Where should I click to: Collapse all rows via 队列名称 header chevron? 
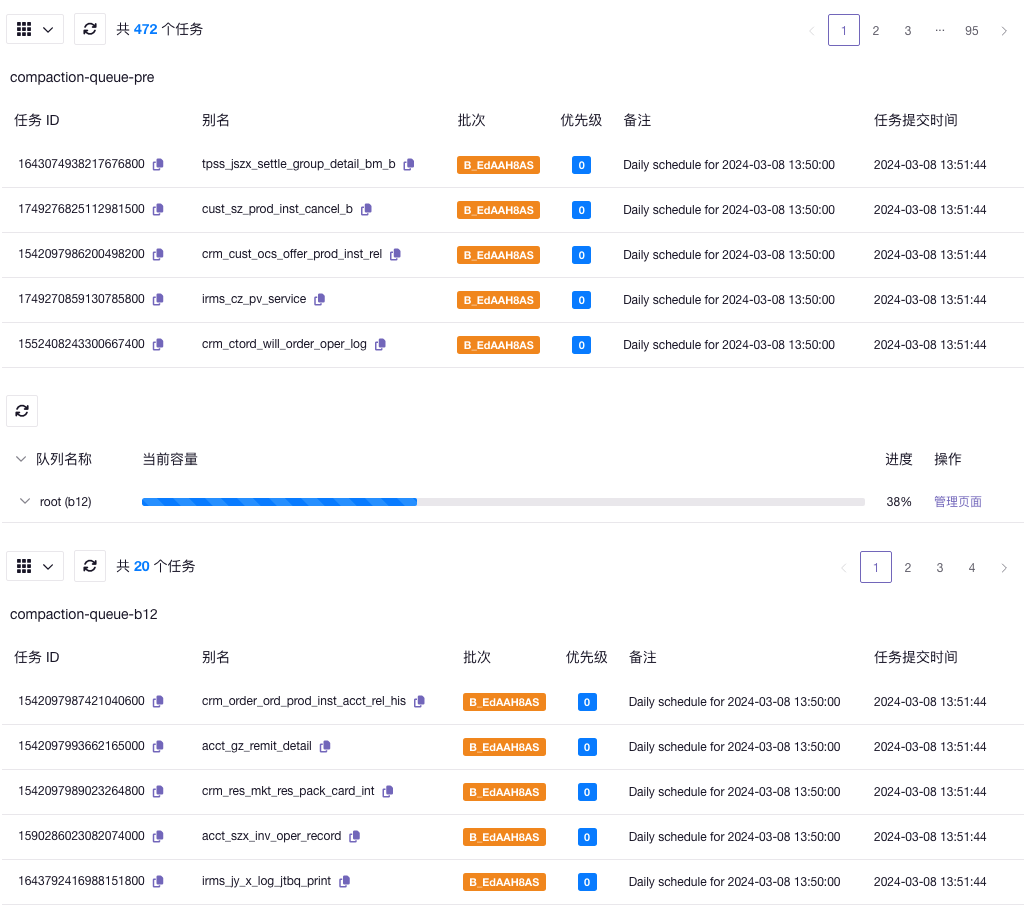click(21, 459)
